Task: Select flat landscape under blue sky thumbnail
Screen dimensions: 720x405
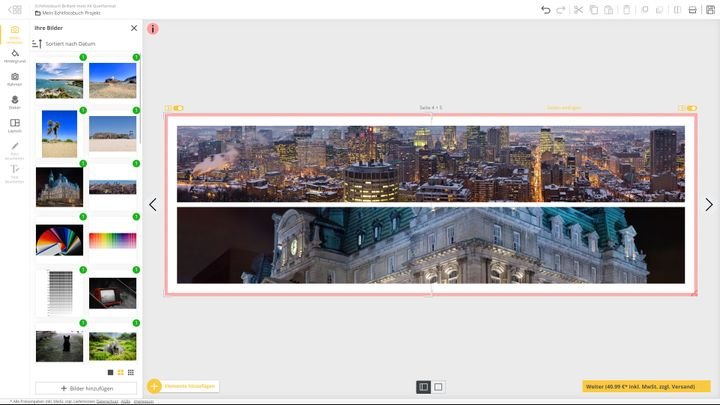Action: 112,134
